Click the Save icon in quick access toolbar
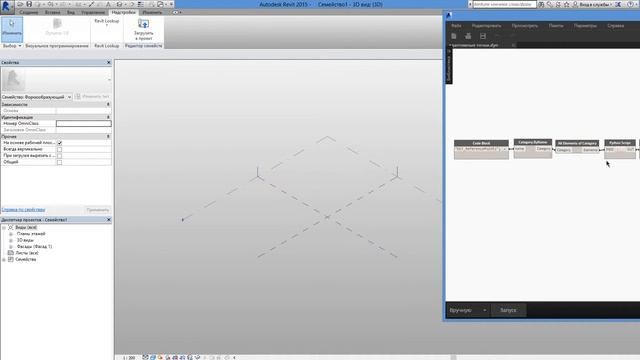 point(29,4)
